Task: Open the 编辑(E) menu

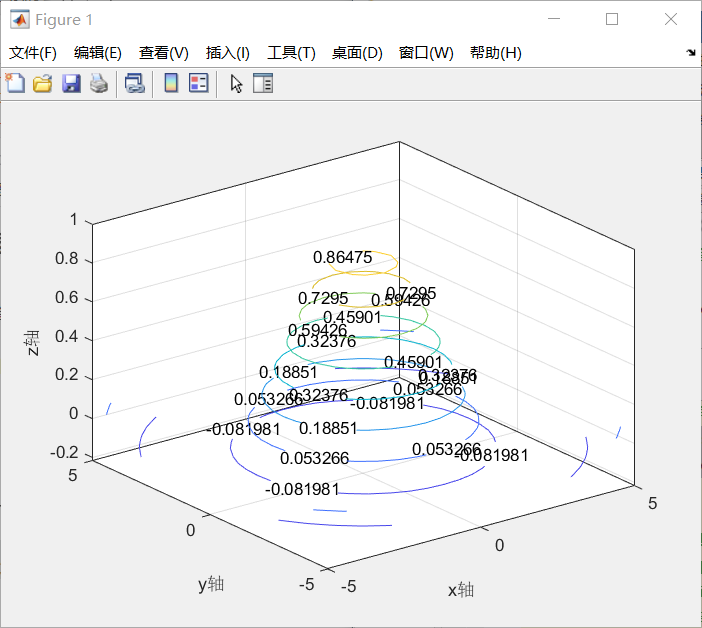Action: (98, 53)
